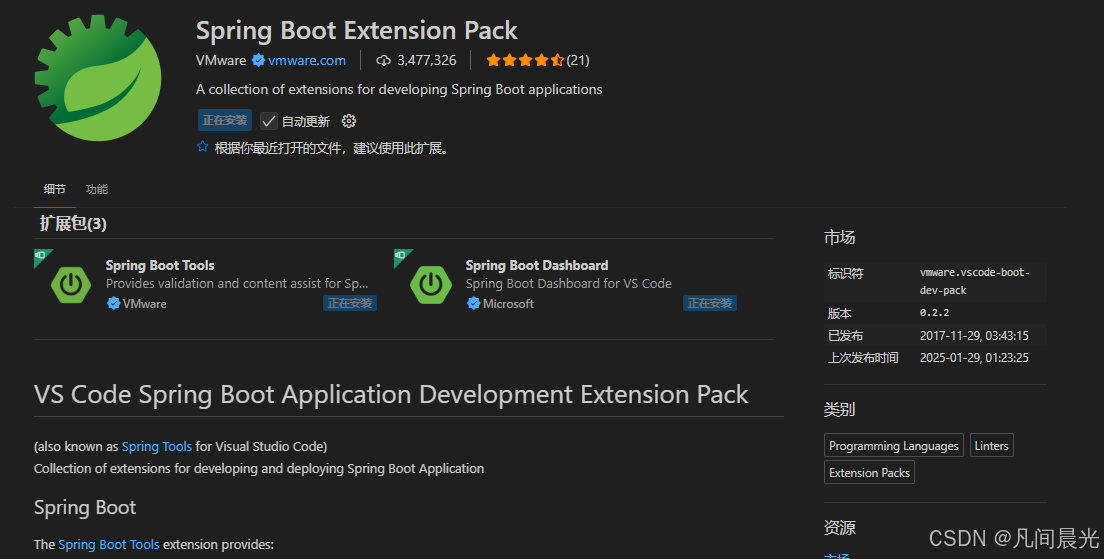Open the extension settings gear icon
Image resolution: width=1104 pixels, height=559 pixels.
pyautogui.click(x=349, y=121)
